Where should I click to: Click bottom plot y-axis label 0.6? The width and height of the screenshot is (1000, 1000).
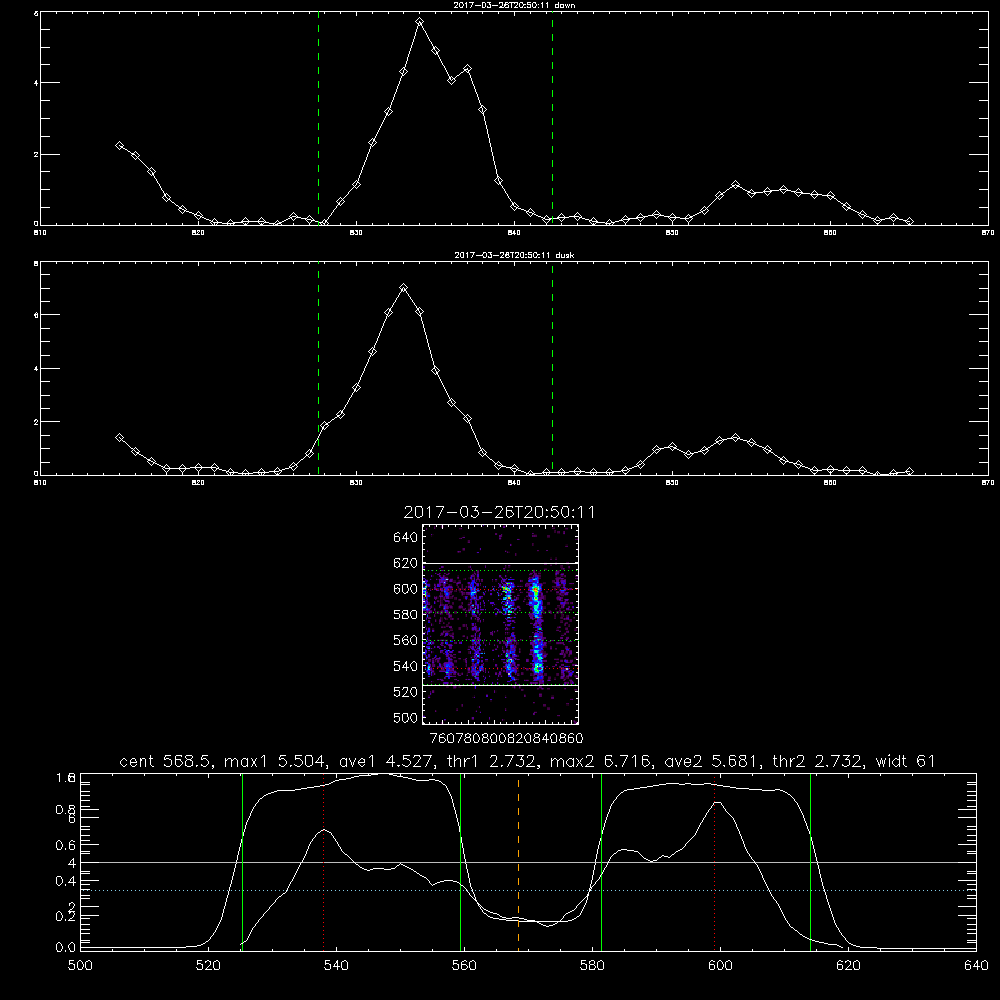point(66,845)
